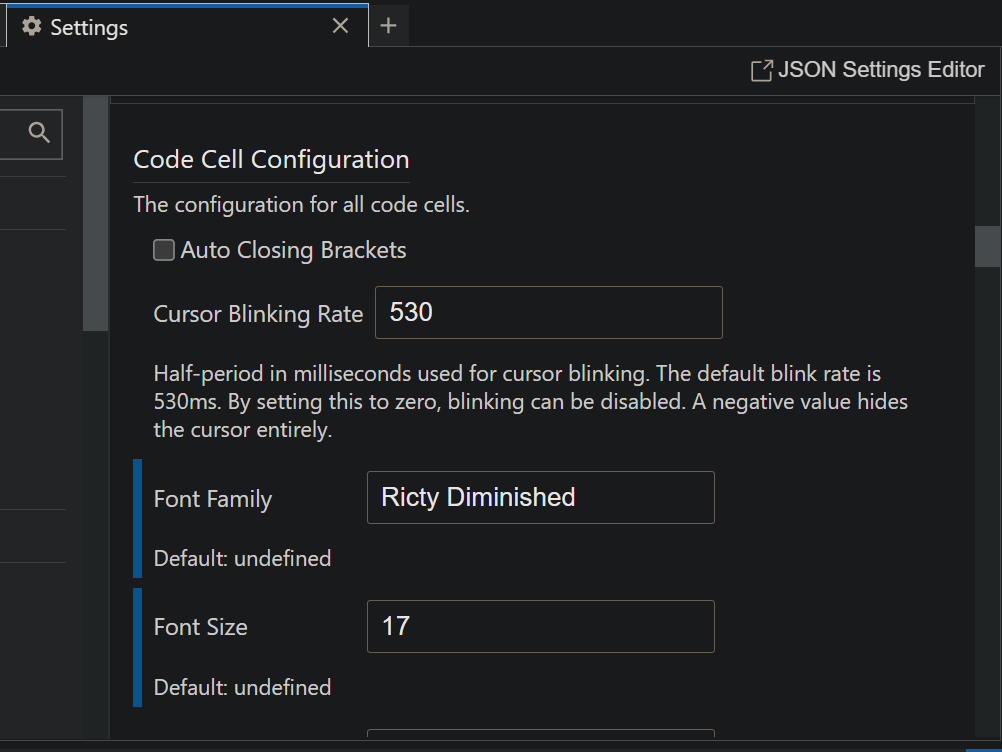Click the Half-period in milliseconds description
1002x752 pixels.
click(530, 401)
